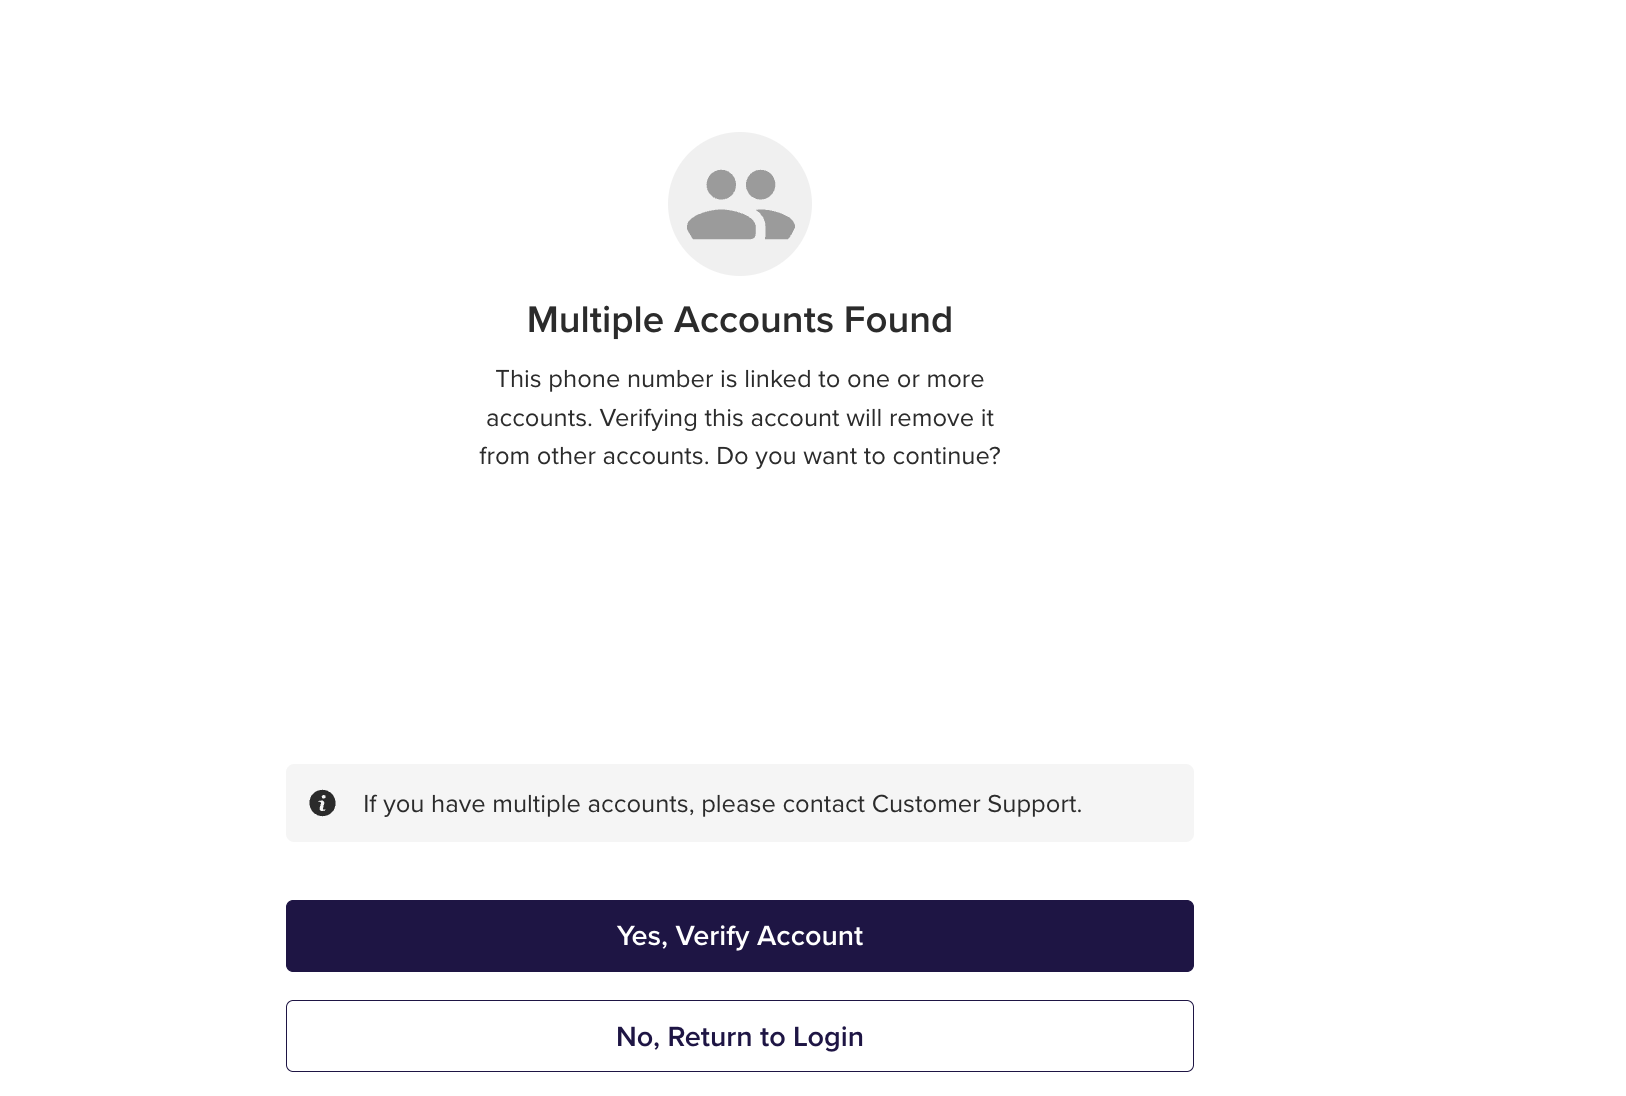Verify the account linked to this phone number
1626x1096 pixels.
tap(739, 936)
